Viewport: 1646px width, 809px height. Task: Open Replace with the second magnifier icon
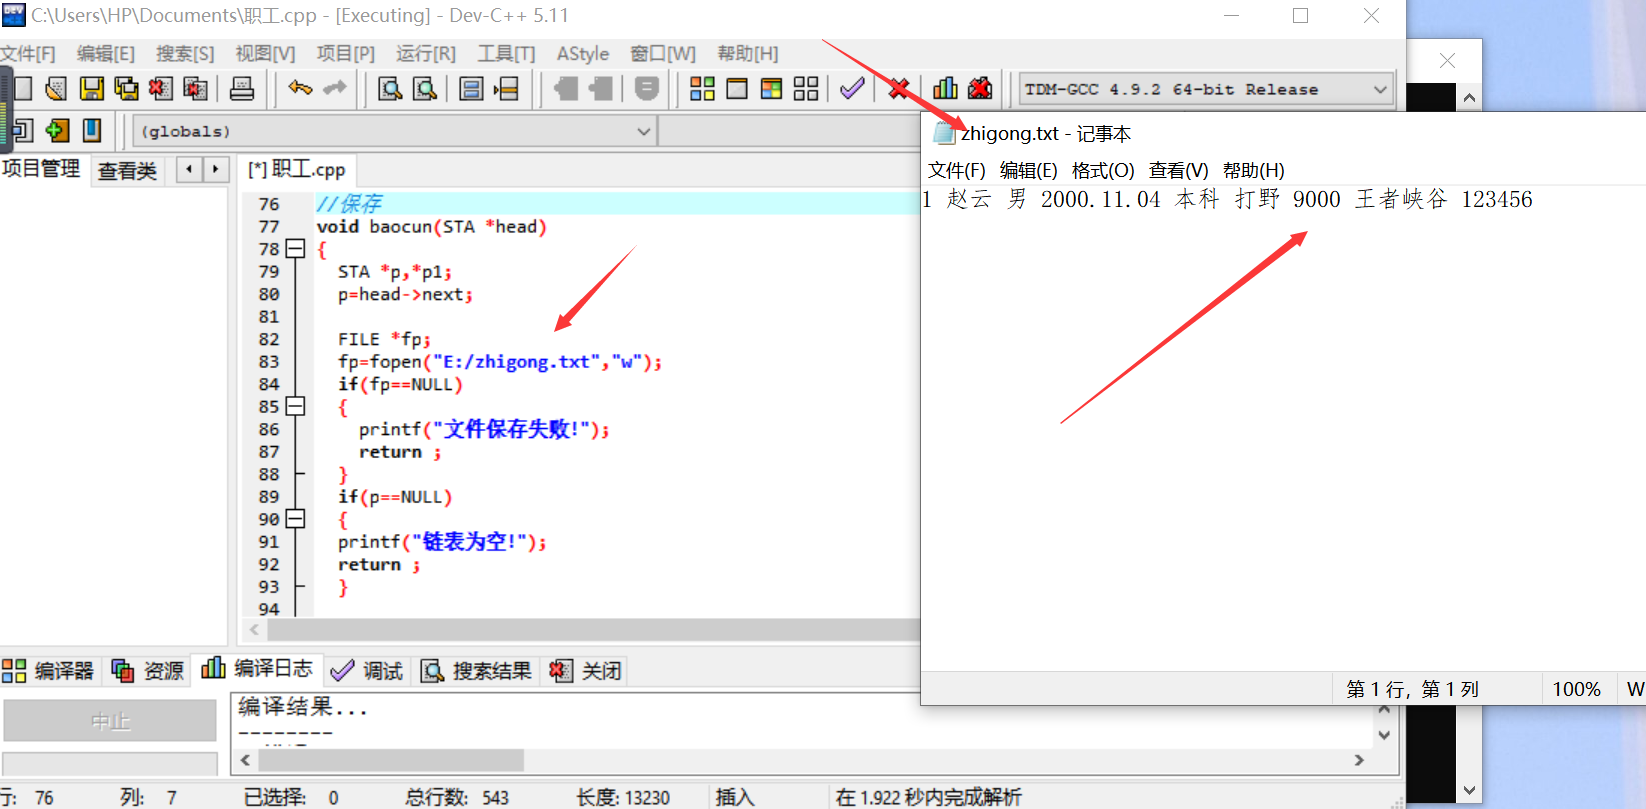point(425,89)
